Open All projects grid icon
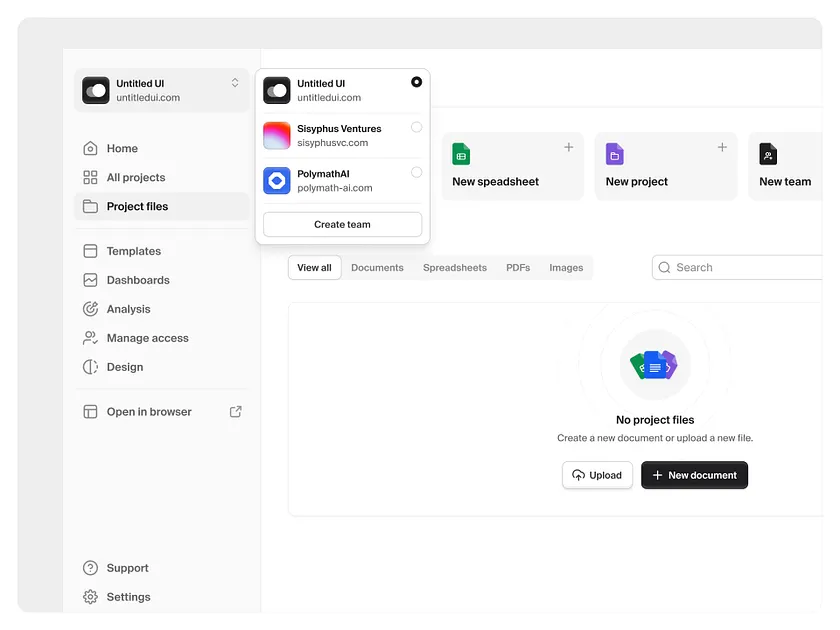Image resolution: width=840 pixels, height=630 pixels. [x=90, y=177]
